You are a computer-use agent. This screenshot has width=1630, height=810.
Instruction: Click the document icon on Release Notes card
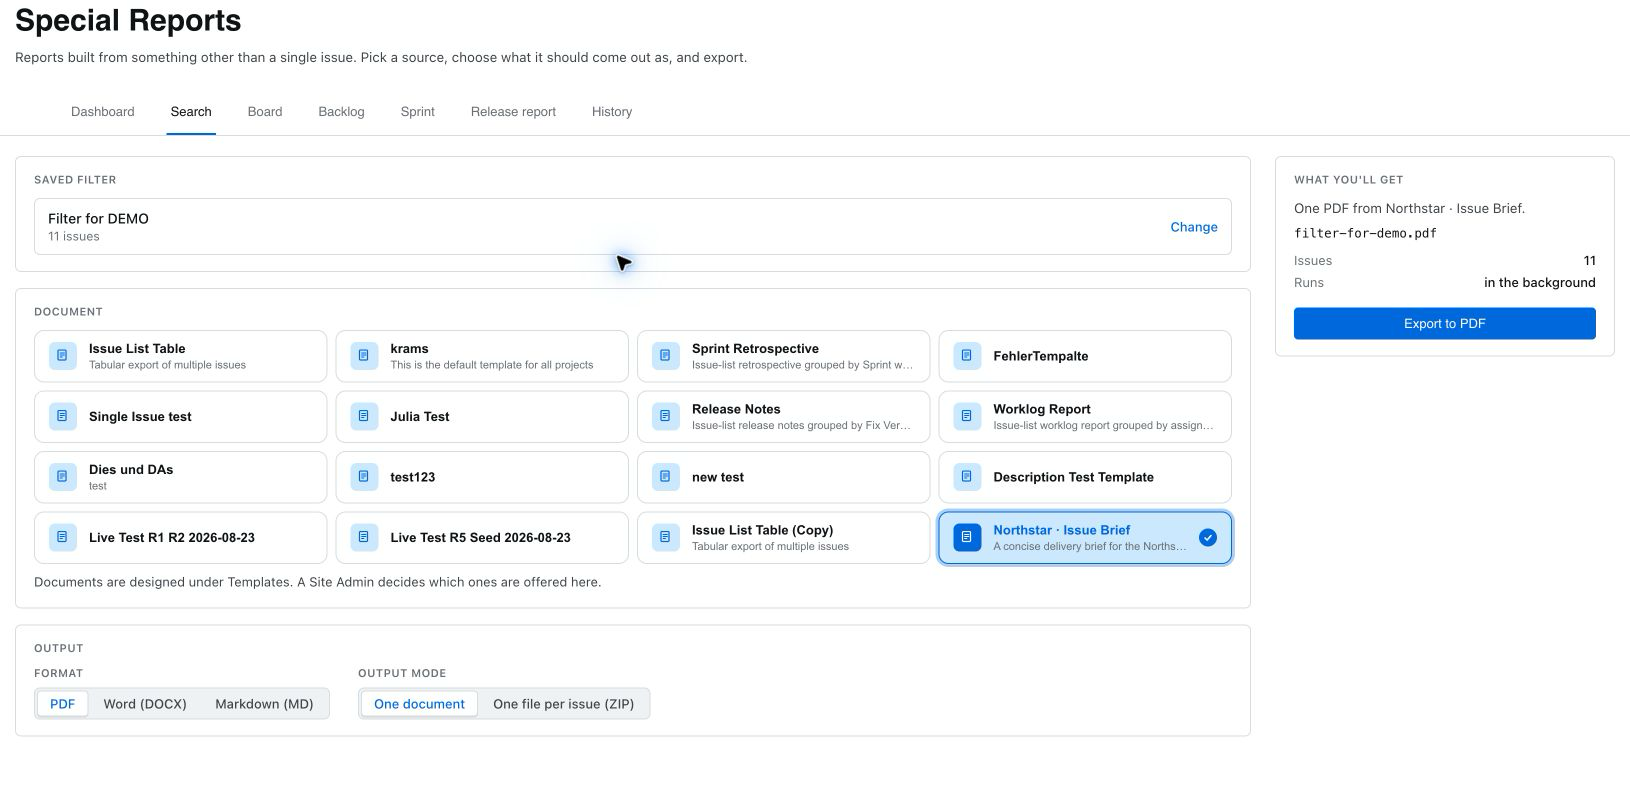click(665, 416)
